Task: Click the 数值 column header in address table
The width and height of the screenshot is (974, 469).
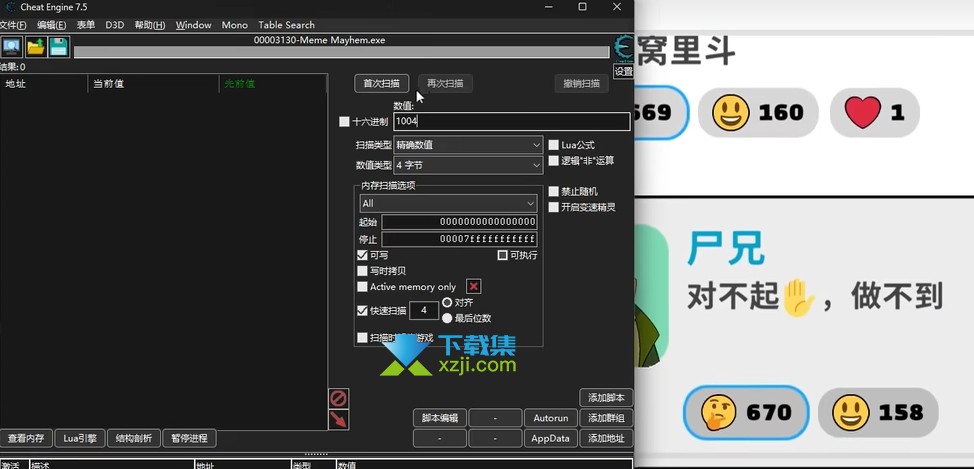Action: click(485, 465)
